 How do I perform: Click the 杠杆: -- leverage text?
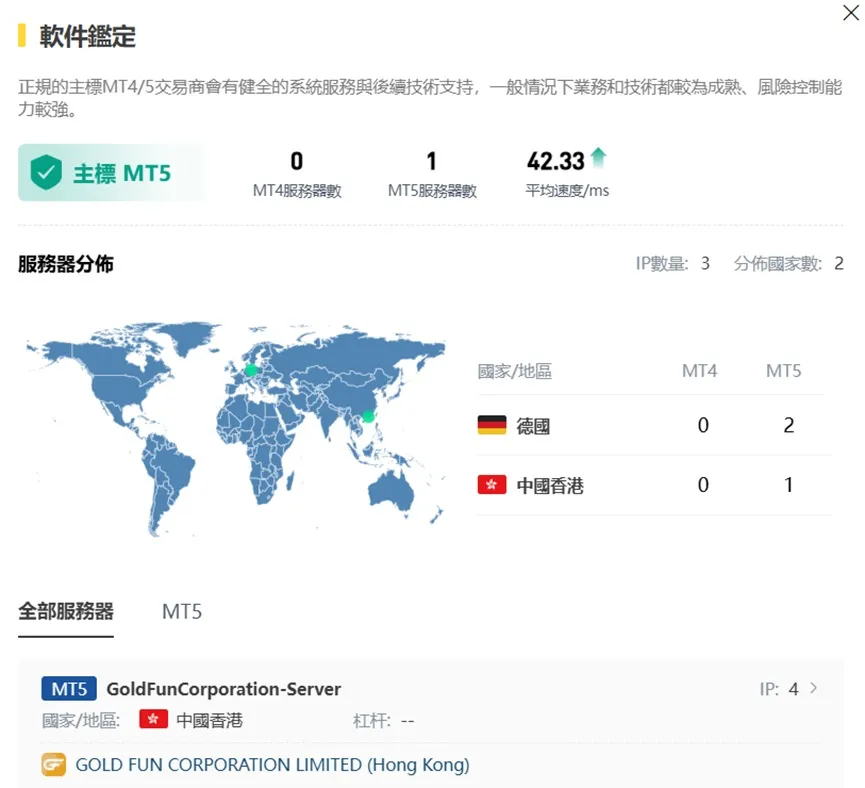(383, 720)
